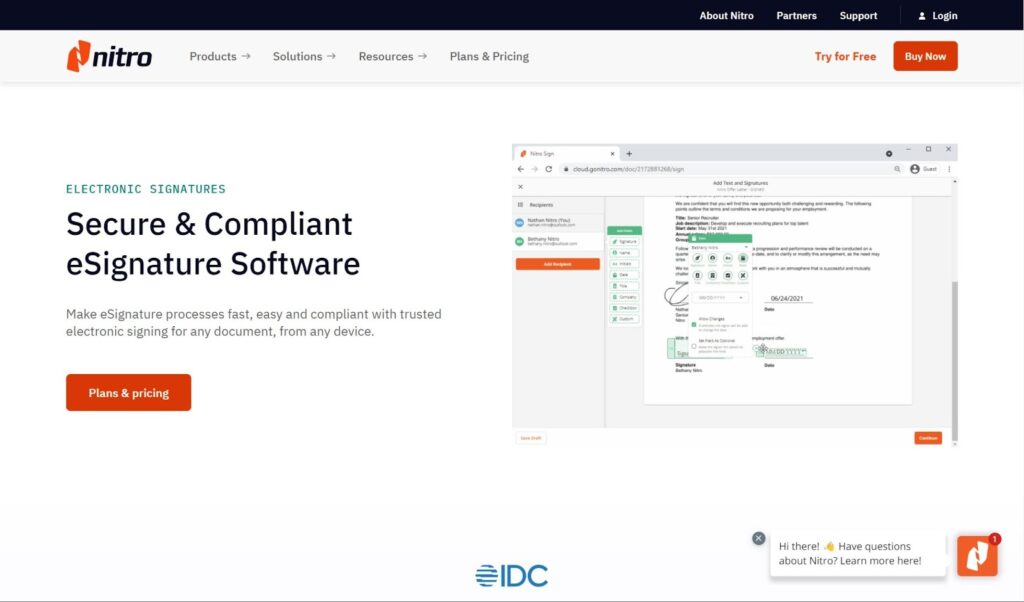Click the X icon beside Add Text and Signatures

(x=520, y=186)
